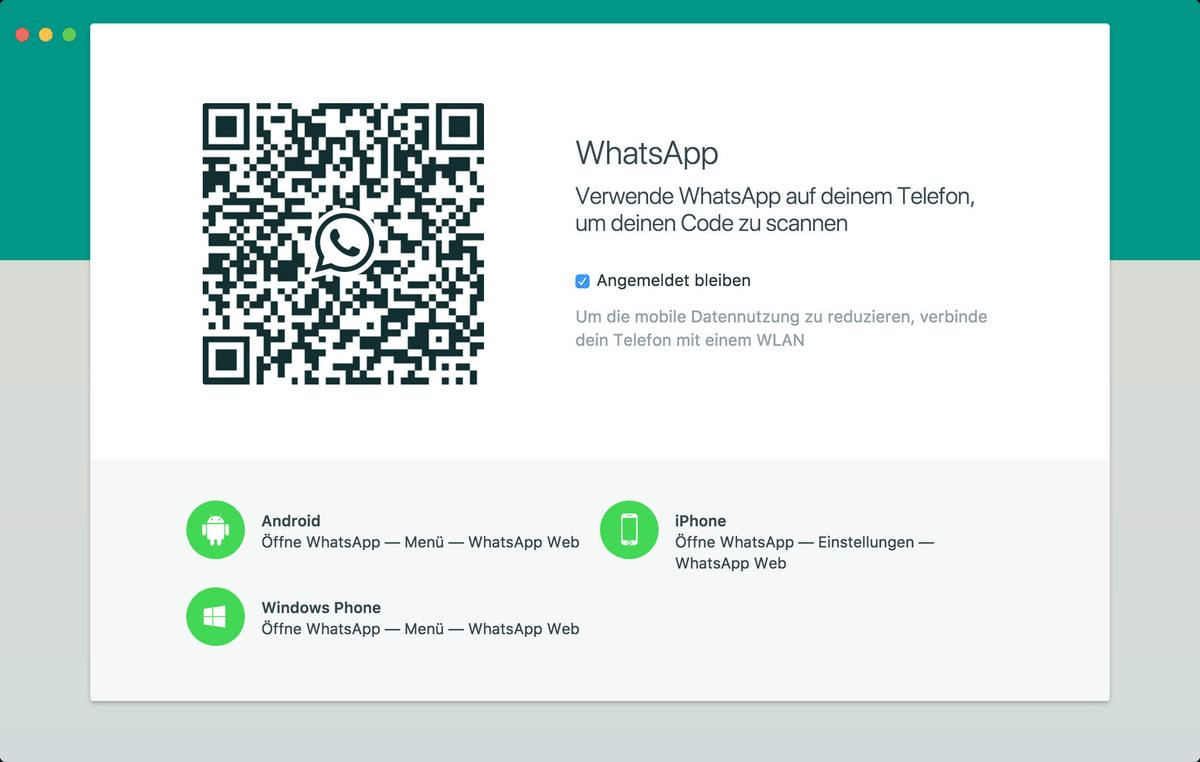
Task: Click the WhatsApp heading text
Action: [646, 153]
